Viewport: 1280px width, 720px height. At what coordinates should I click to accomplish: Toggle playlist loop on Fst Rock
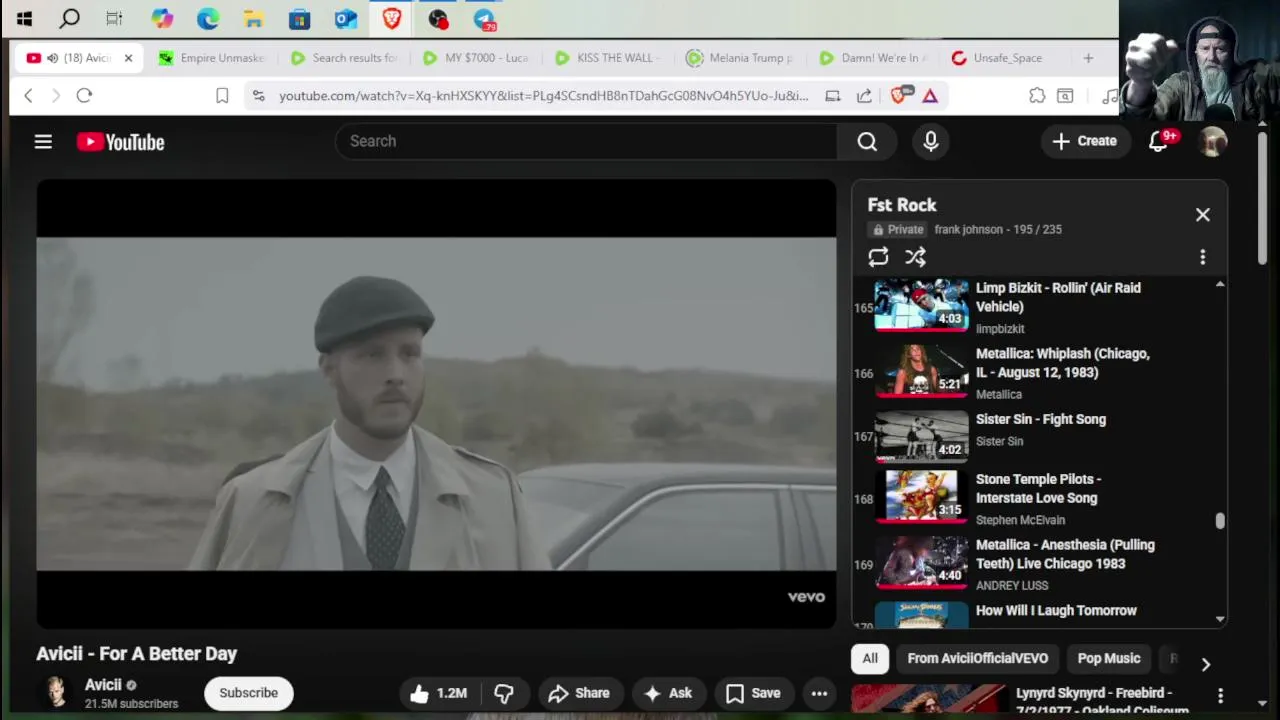(878, 257)
